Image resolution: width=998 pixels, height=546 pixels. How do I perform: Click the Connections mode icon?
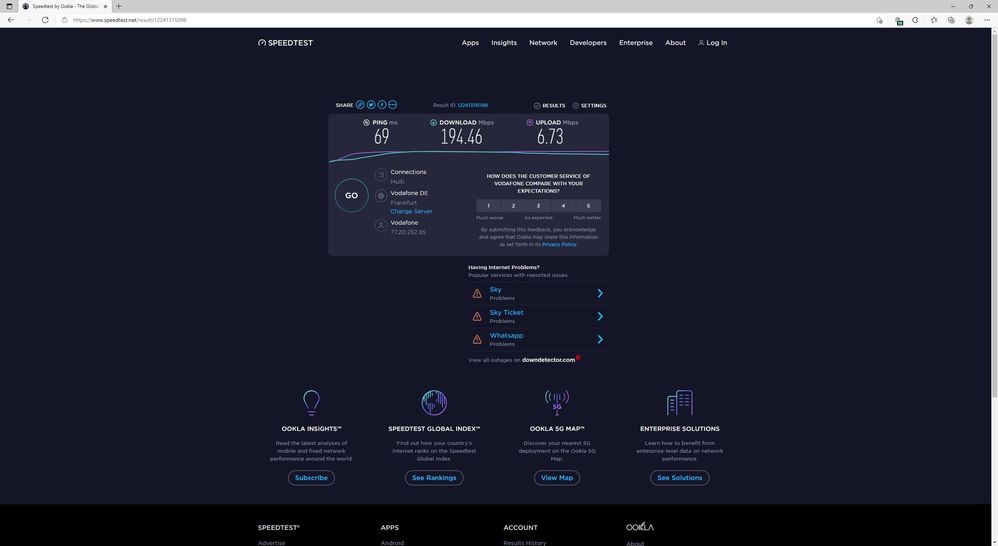pos(381,174)
